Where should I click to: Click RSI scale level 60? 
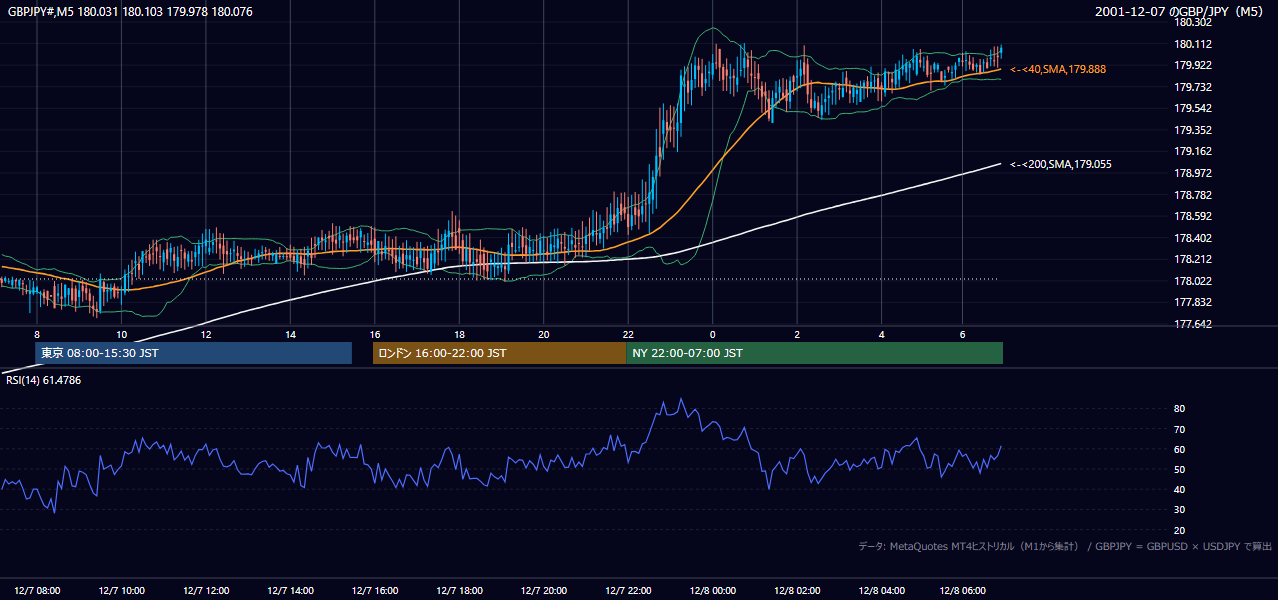1179,449
